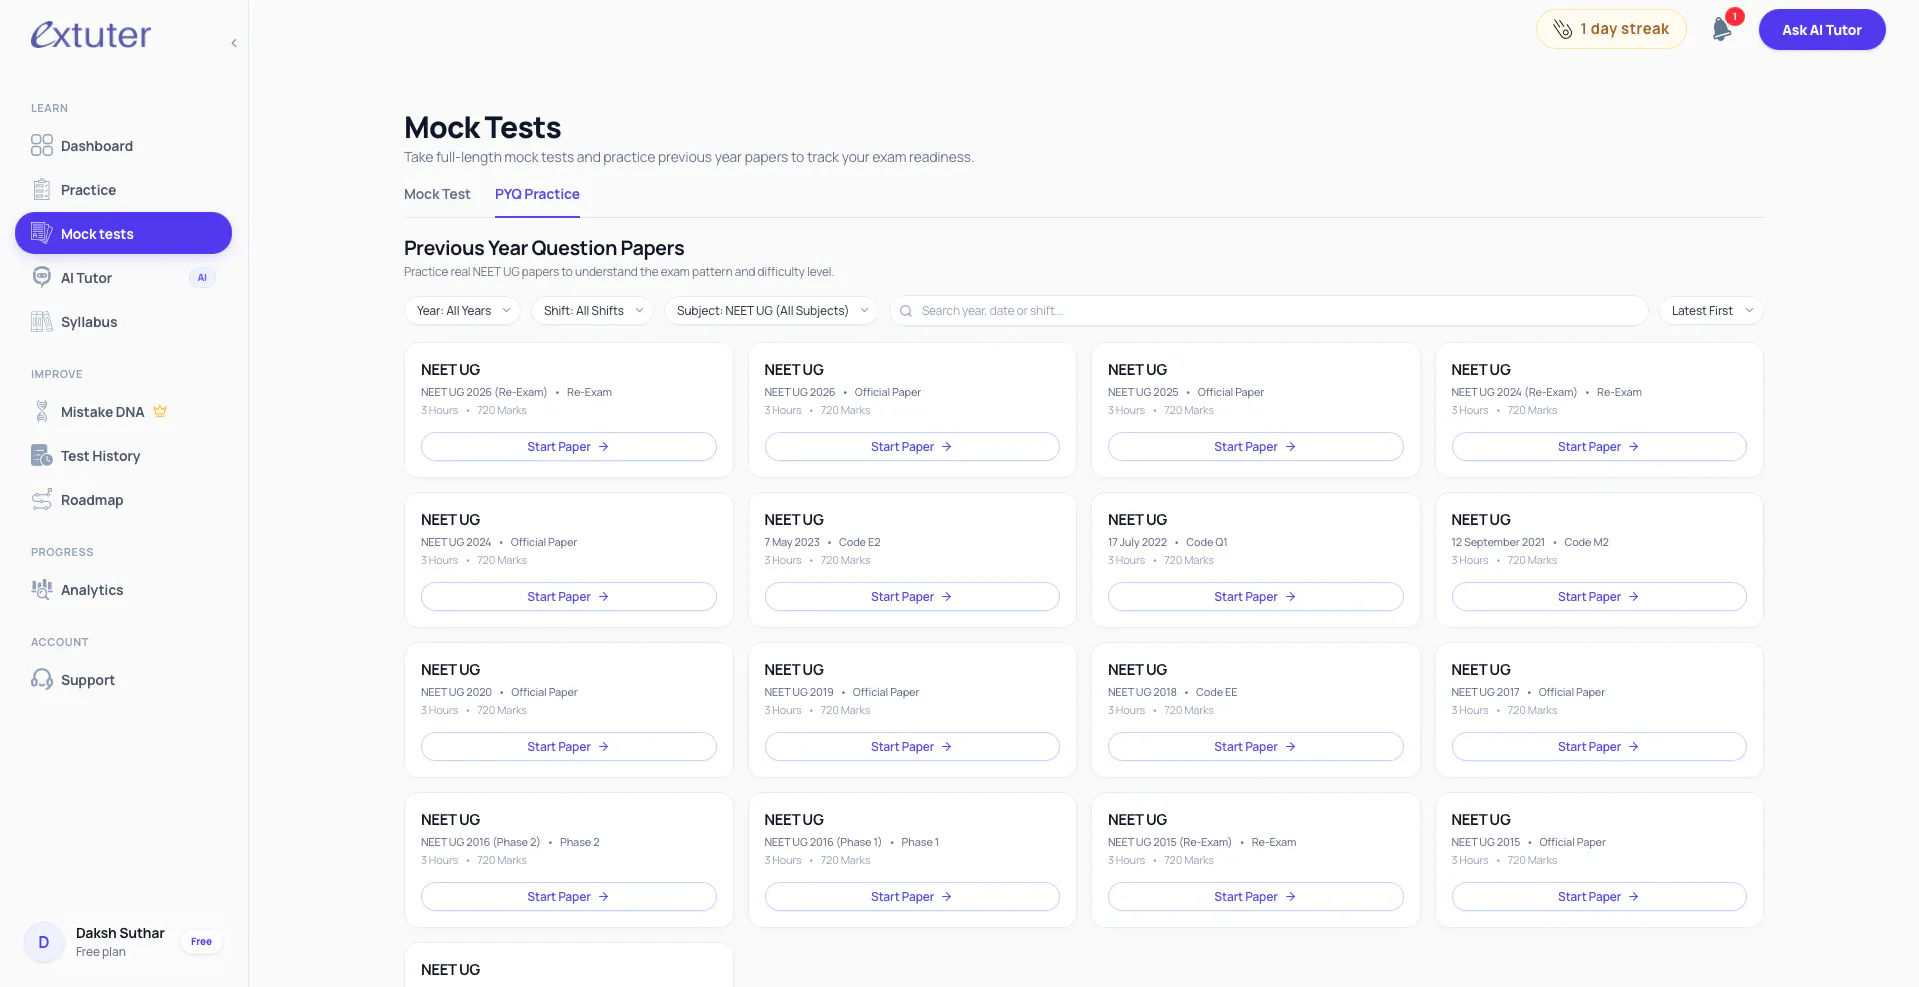Click the Extuter logo
Viewport: 1919px width, 987px height.
[x=91, y=35]
